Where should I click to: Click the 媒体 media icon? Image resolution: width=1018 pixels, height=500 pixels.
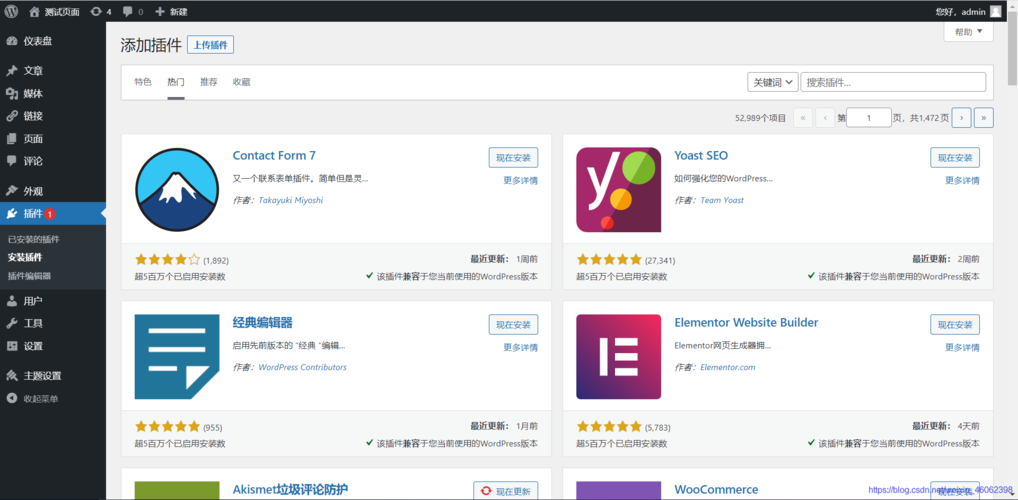[x=12, y=94]
